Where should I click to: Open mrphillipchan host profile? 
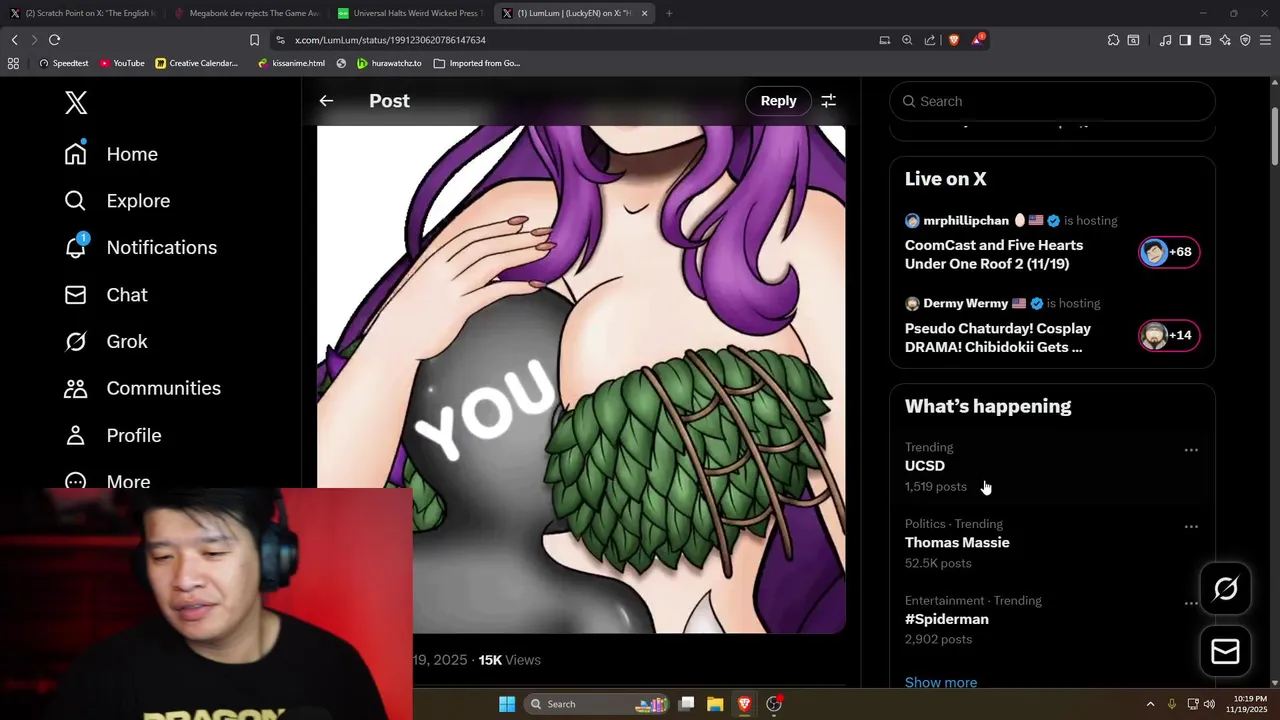pos(965,220)
